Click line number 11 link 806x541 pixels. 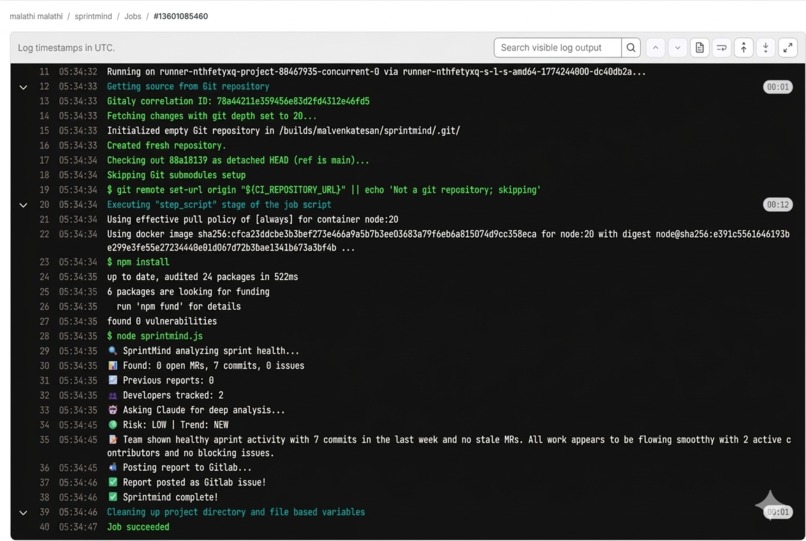click(44, 71)
